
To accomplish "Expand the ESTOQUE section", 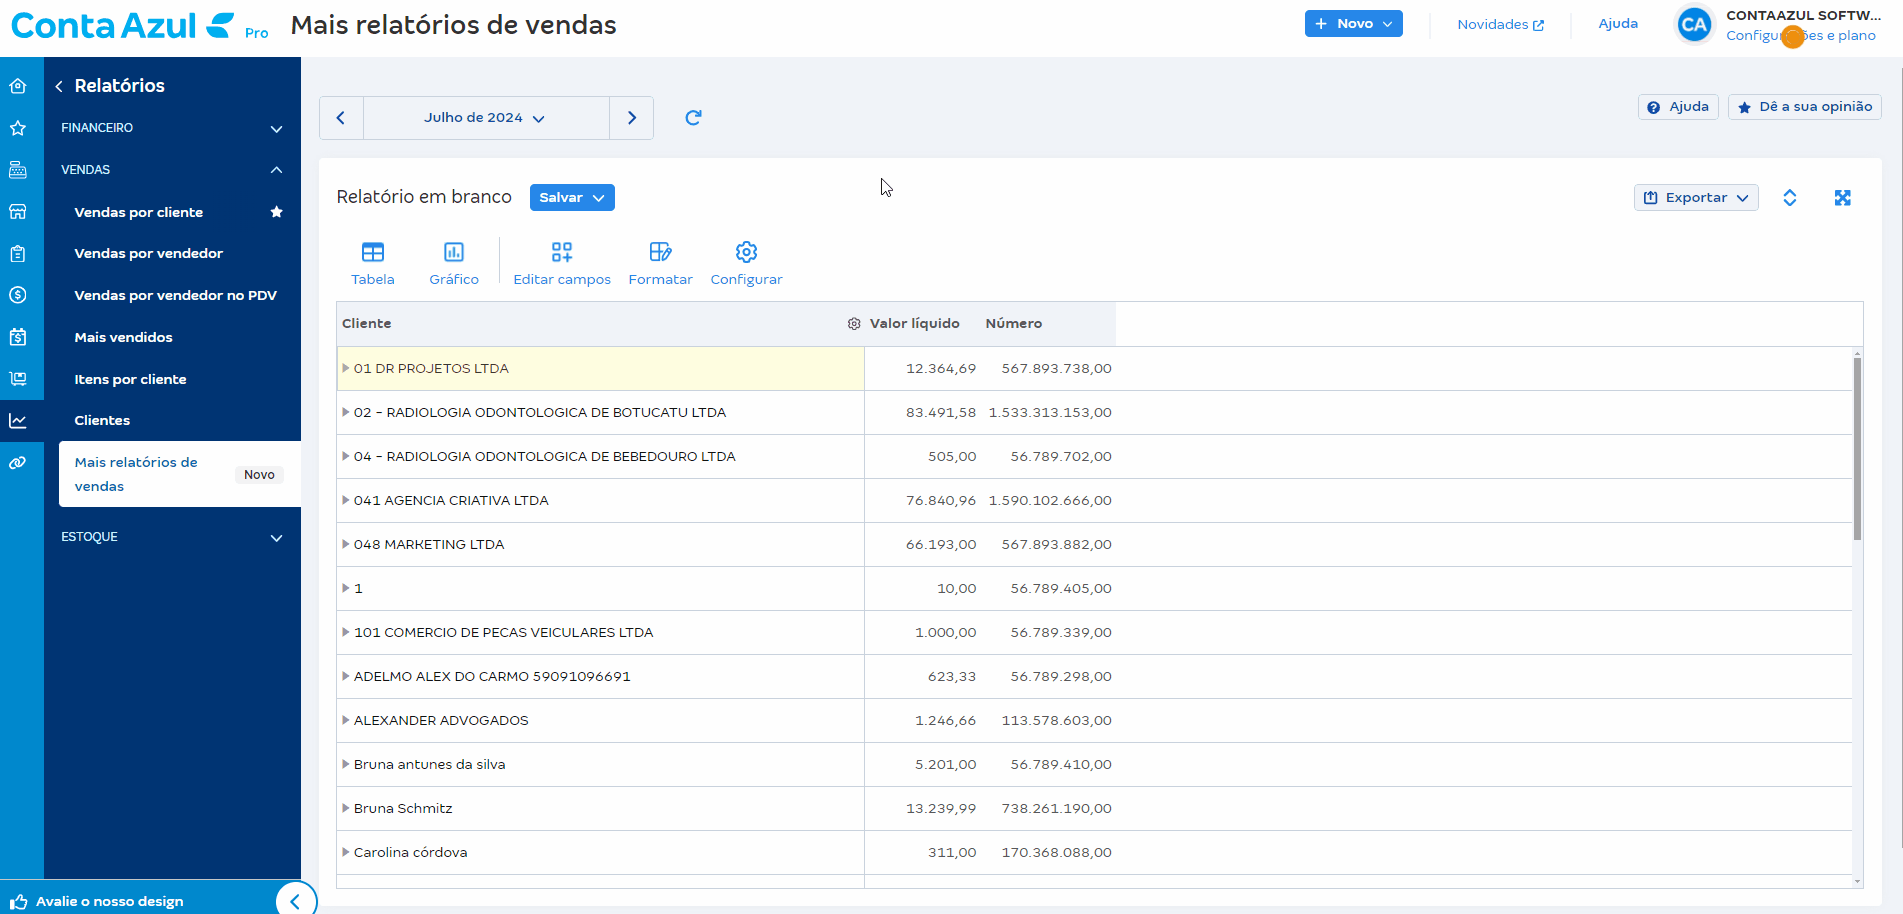I will coord(172,537).
